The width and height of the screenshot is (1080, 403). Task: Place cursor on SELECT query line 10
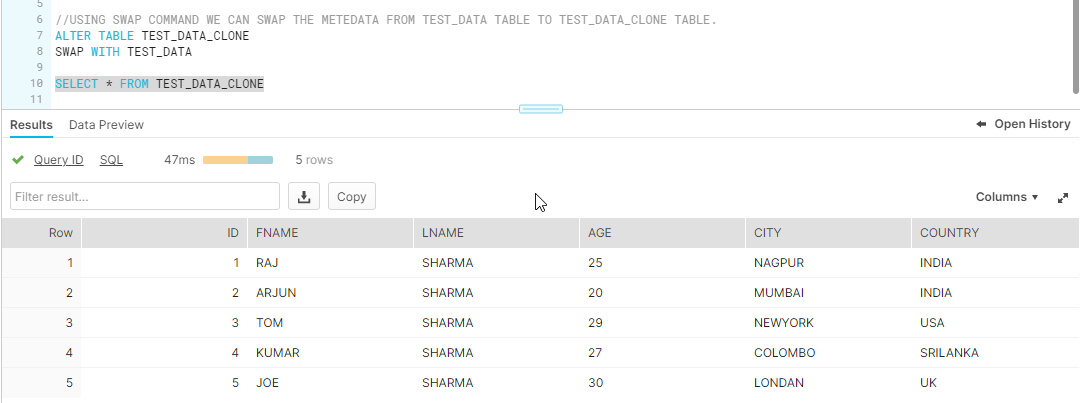(x=159, y=84)
